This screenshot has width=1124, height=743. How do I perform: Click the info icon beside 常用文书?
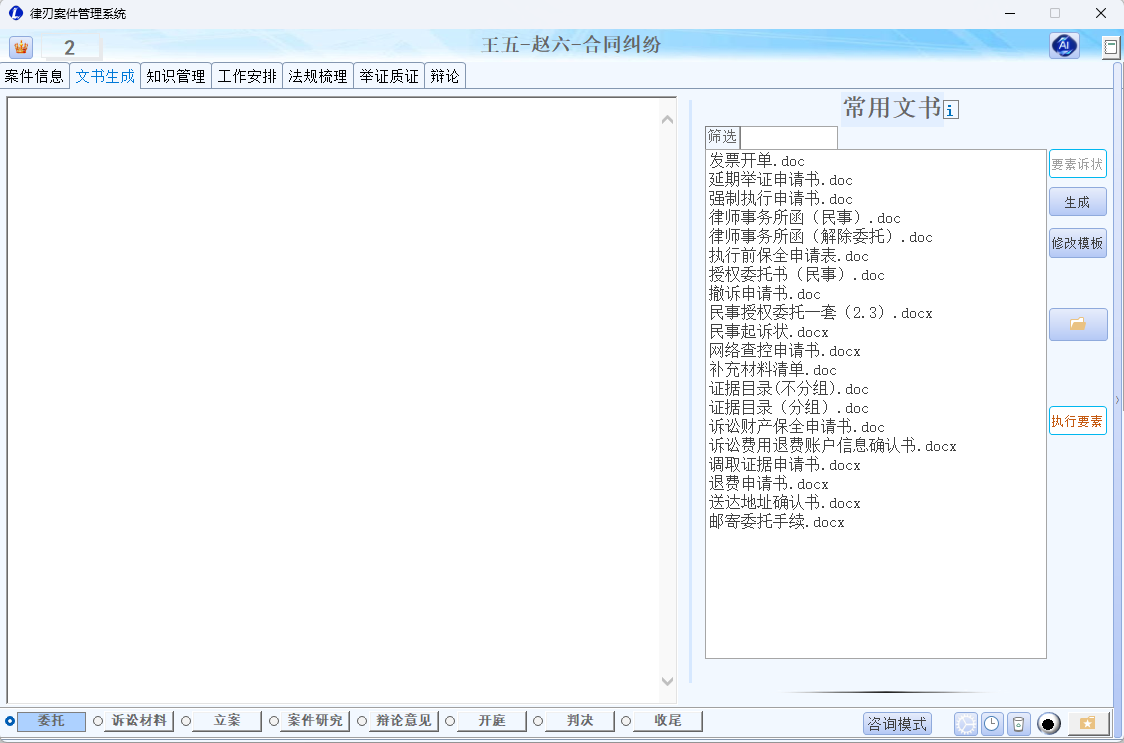click(x=951, y=110)
